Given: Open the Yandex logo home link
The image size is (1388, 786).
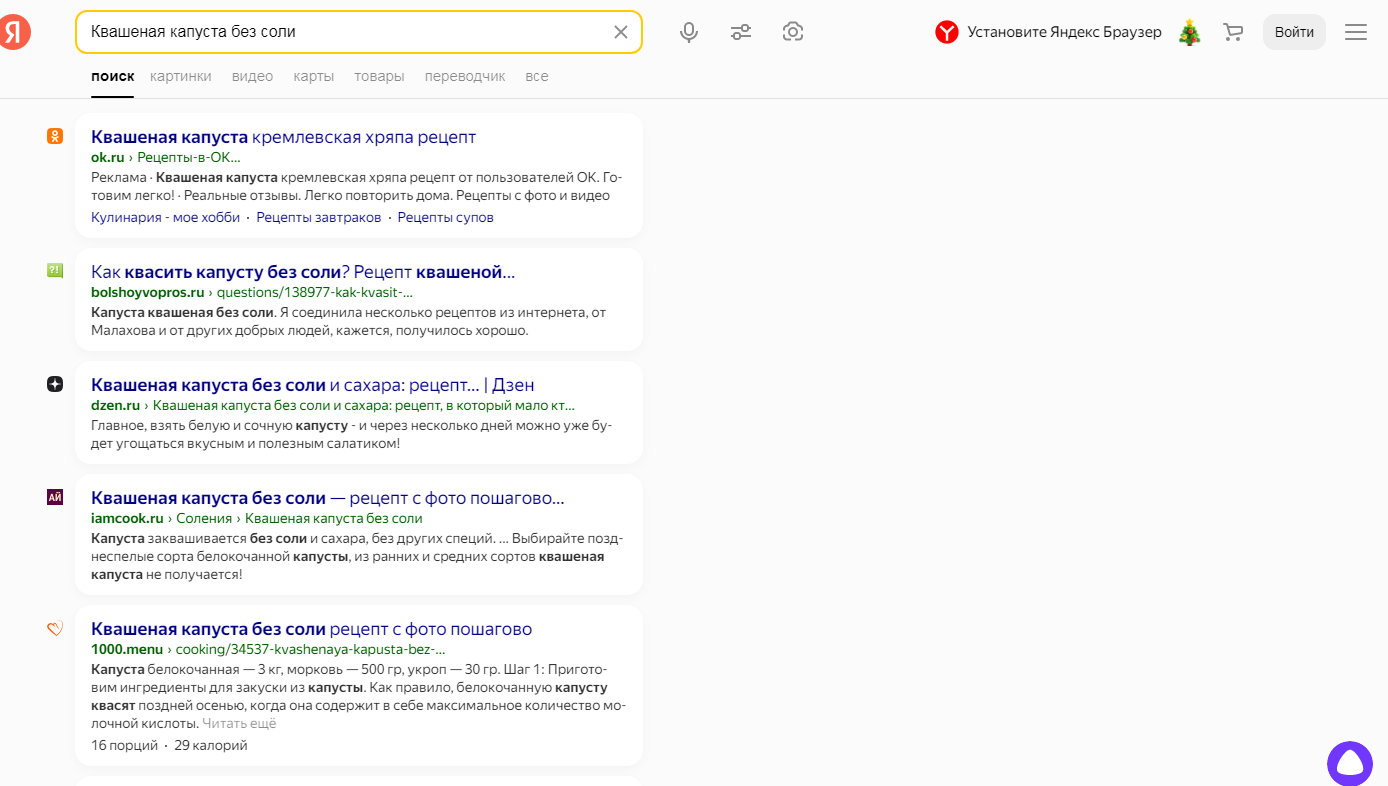Looking at the screenshot, I should tap(14, 32).
